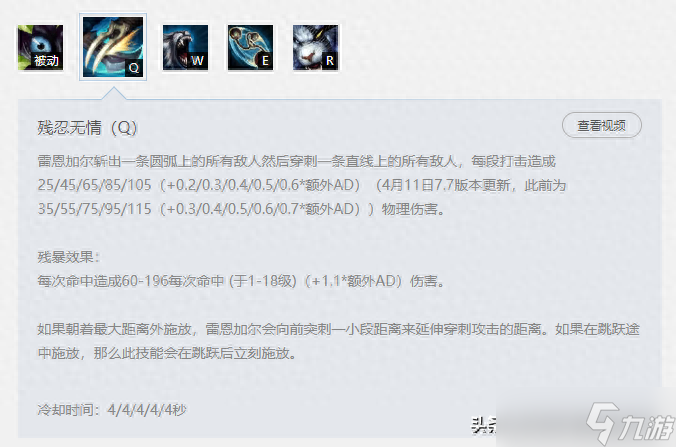The width and height of the screenshot is (676, 447).
Task: Select the Q skill claw icon
Action: pyautogui.click(x=113, y=47)
